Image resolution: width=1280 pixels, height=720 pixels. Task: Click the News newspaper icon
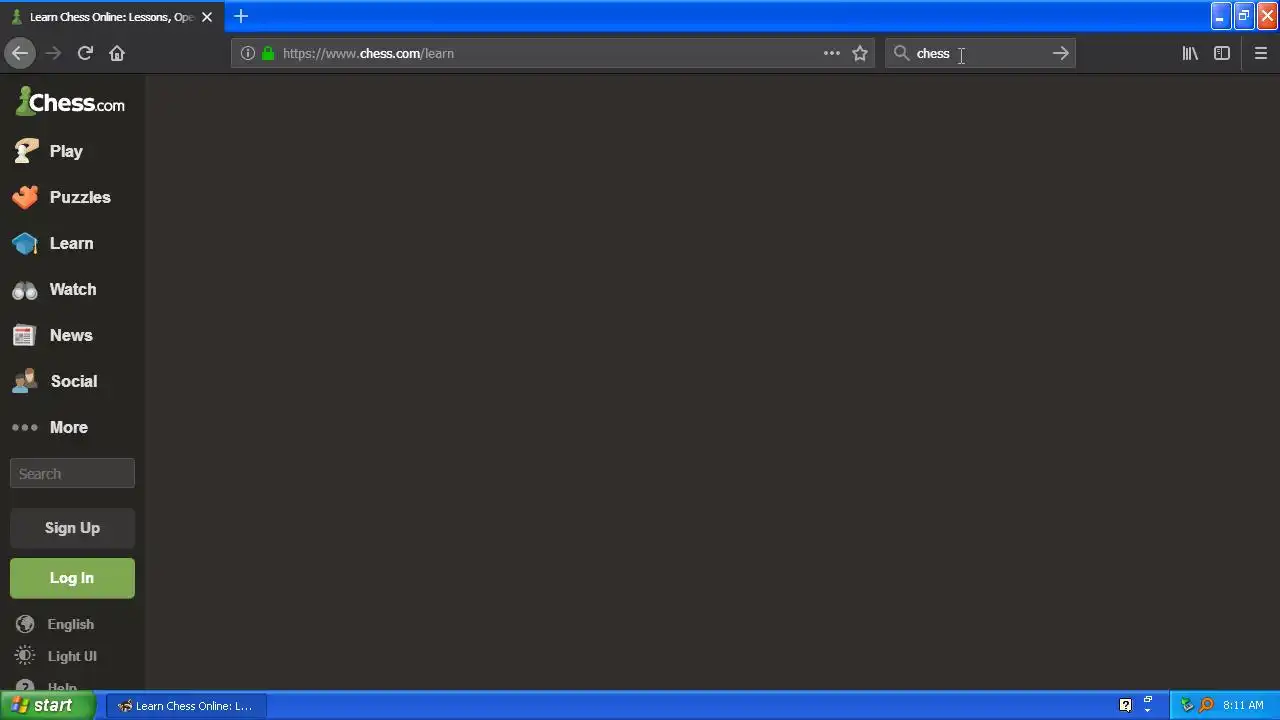tap(24, 336)
